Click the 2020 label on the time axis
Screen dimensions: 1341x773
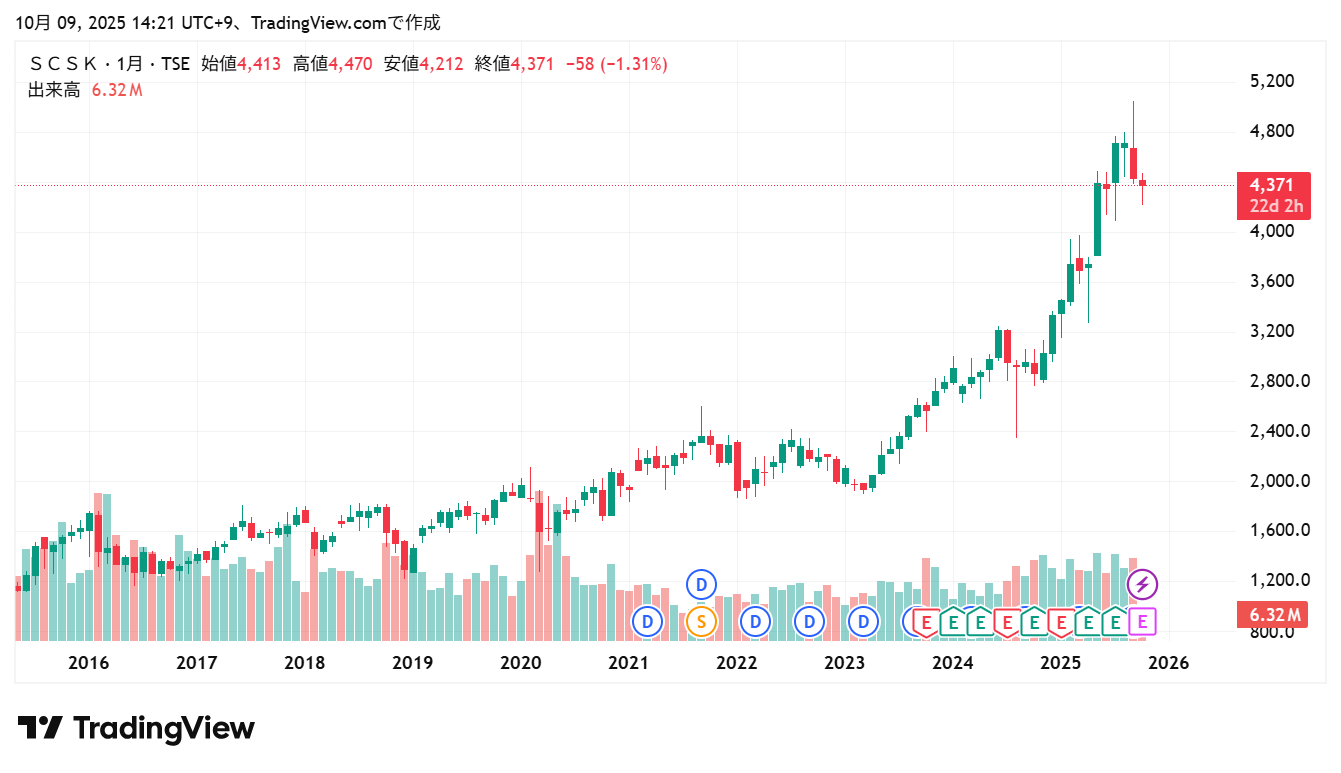[520, 663]
